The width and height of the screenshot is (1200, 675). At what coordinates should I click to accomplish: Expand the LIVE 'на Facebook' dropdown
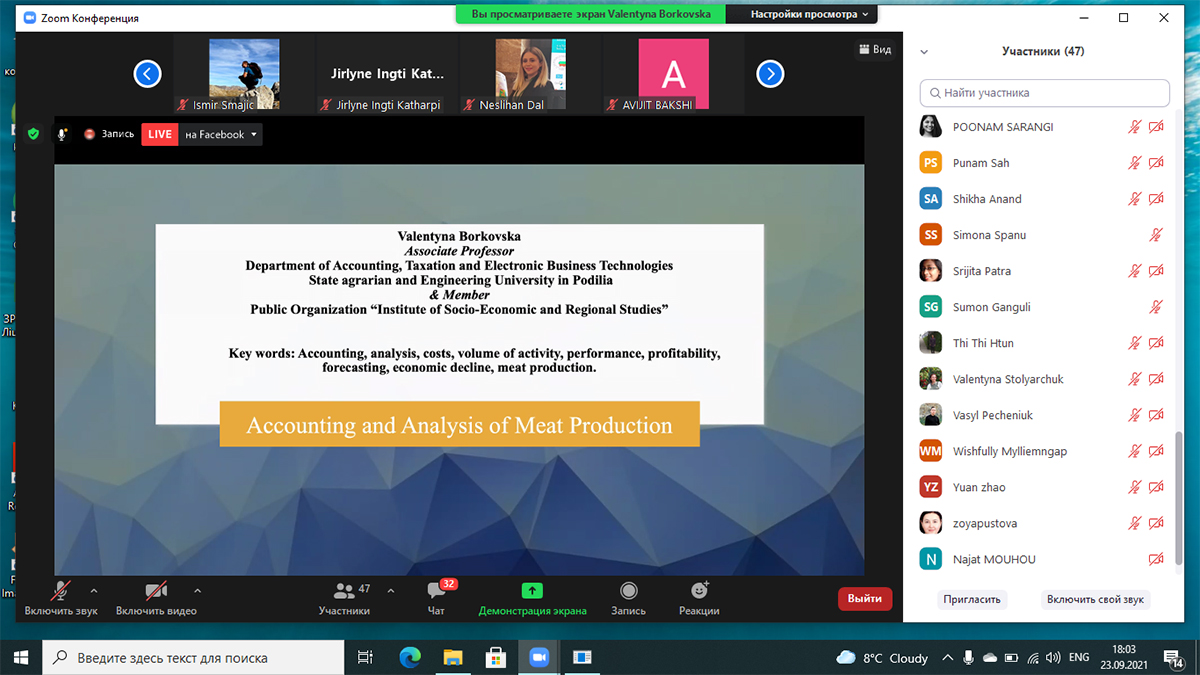(254, 135)
